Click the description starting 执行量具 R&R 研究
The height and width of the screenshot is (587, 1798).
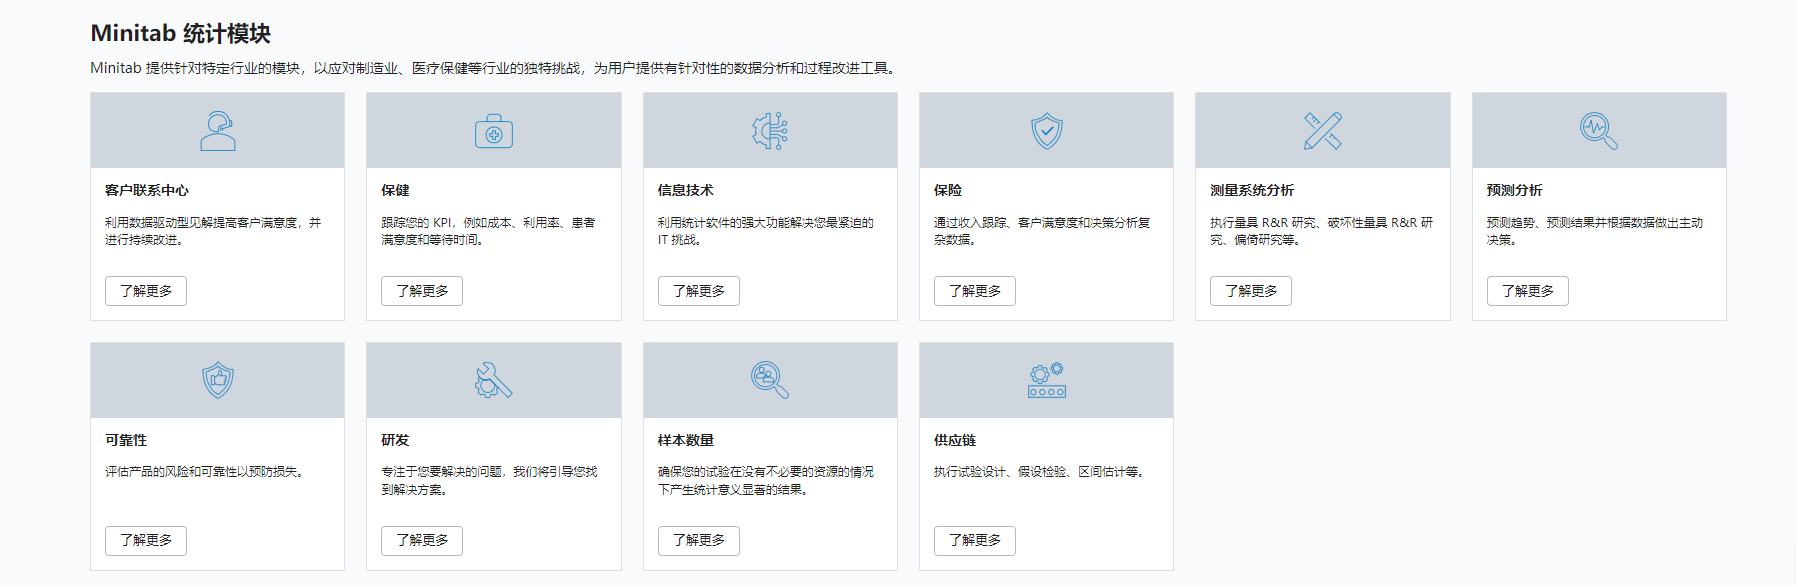pyautogui.click(x=1322, y=231)
